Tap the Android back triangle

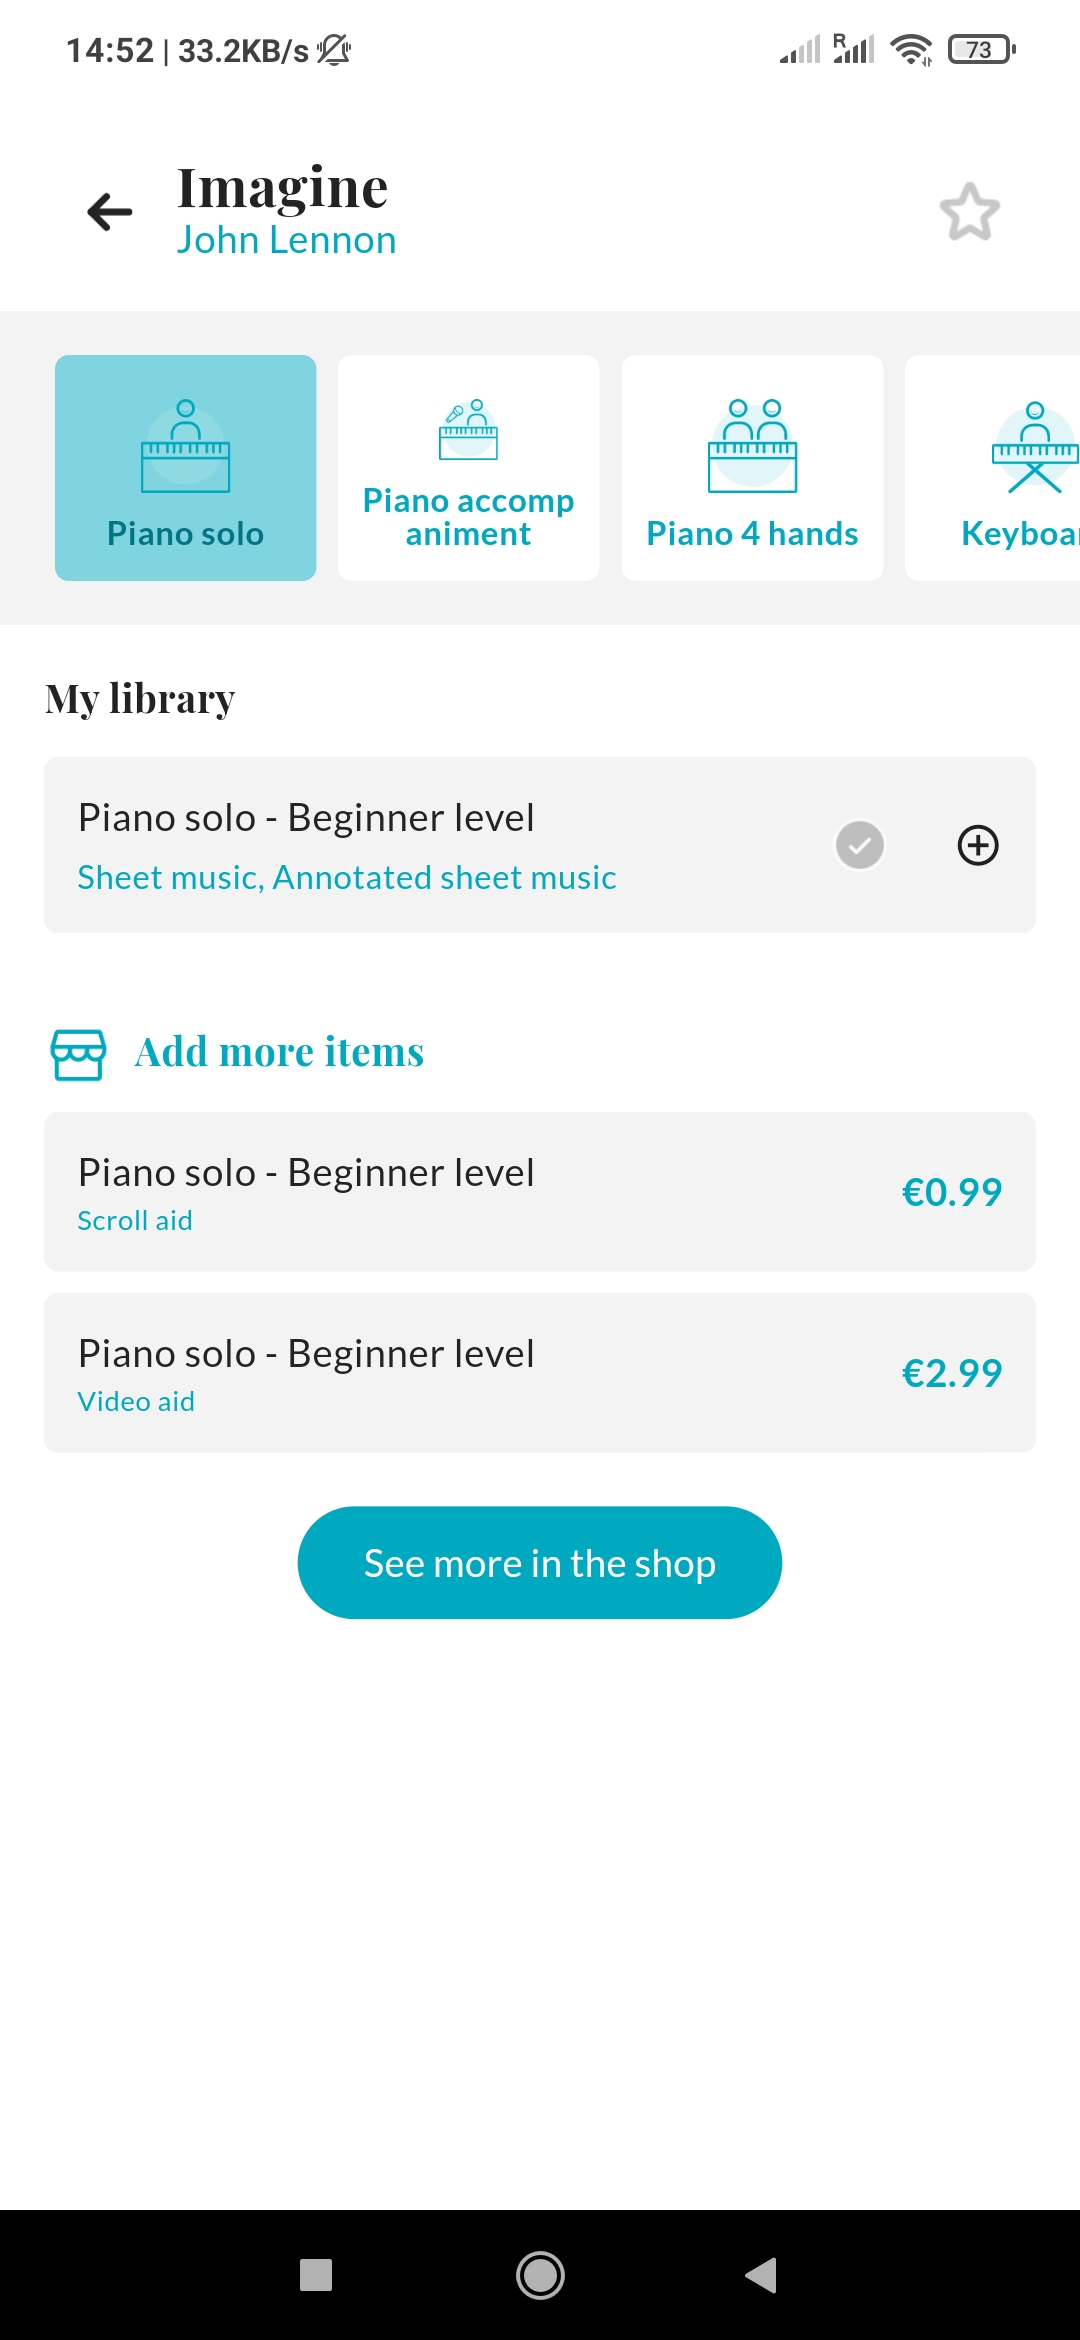point(762,2275)
